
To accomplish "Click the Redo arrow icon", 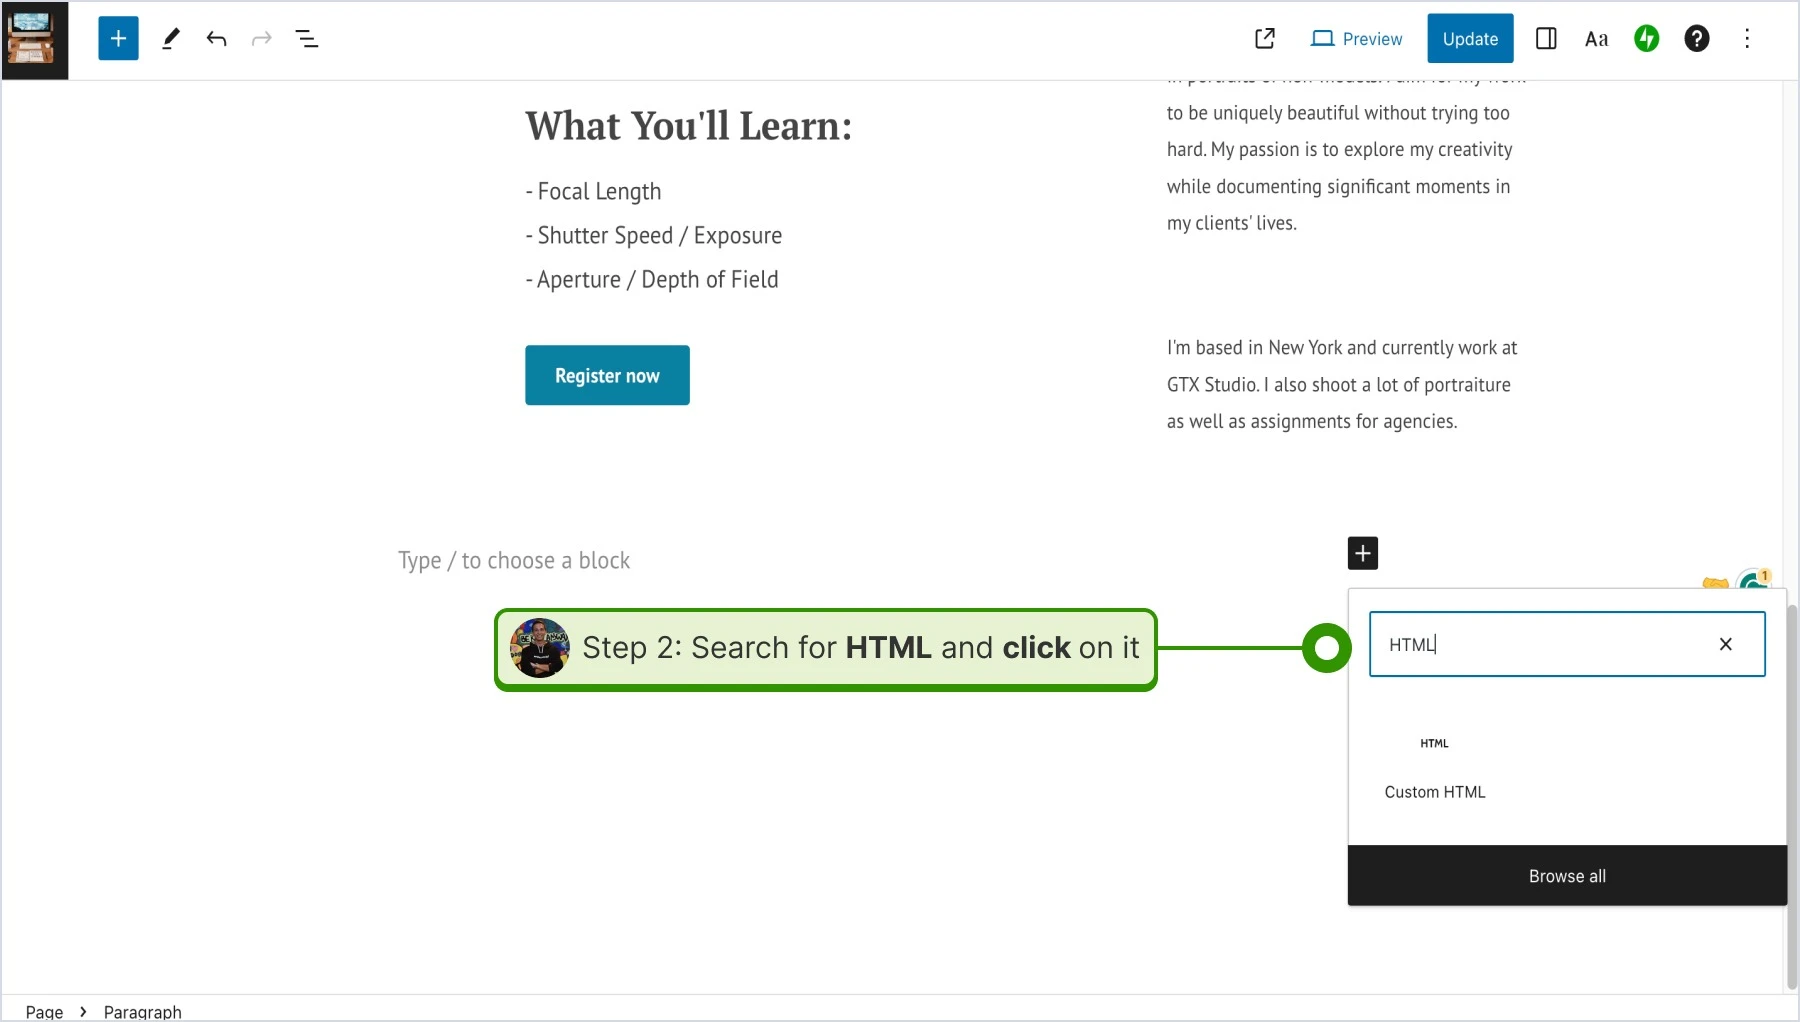I will tap(262, 39).
